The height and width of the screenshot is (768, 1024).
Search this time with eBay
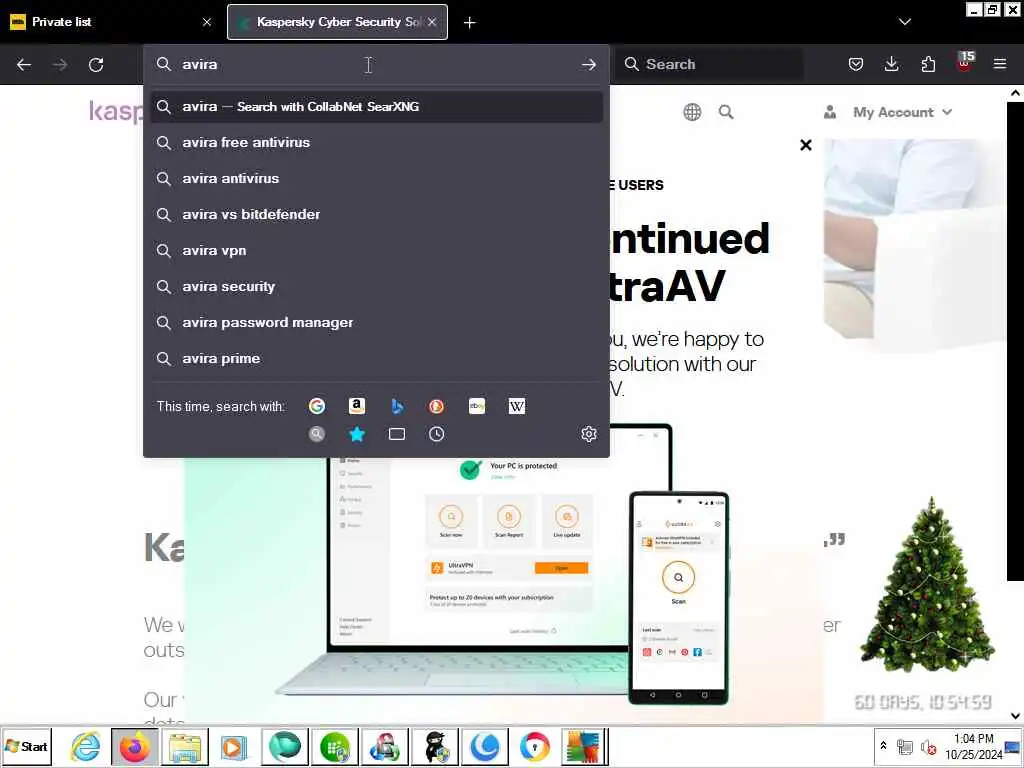pyautogui.click(x=477, y=406)
